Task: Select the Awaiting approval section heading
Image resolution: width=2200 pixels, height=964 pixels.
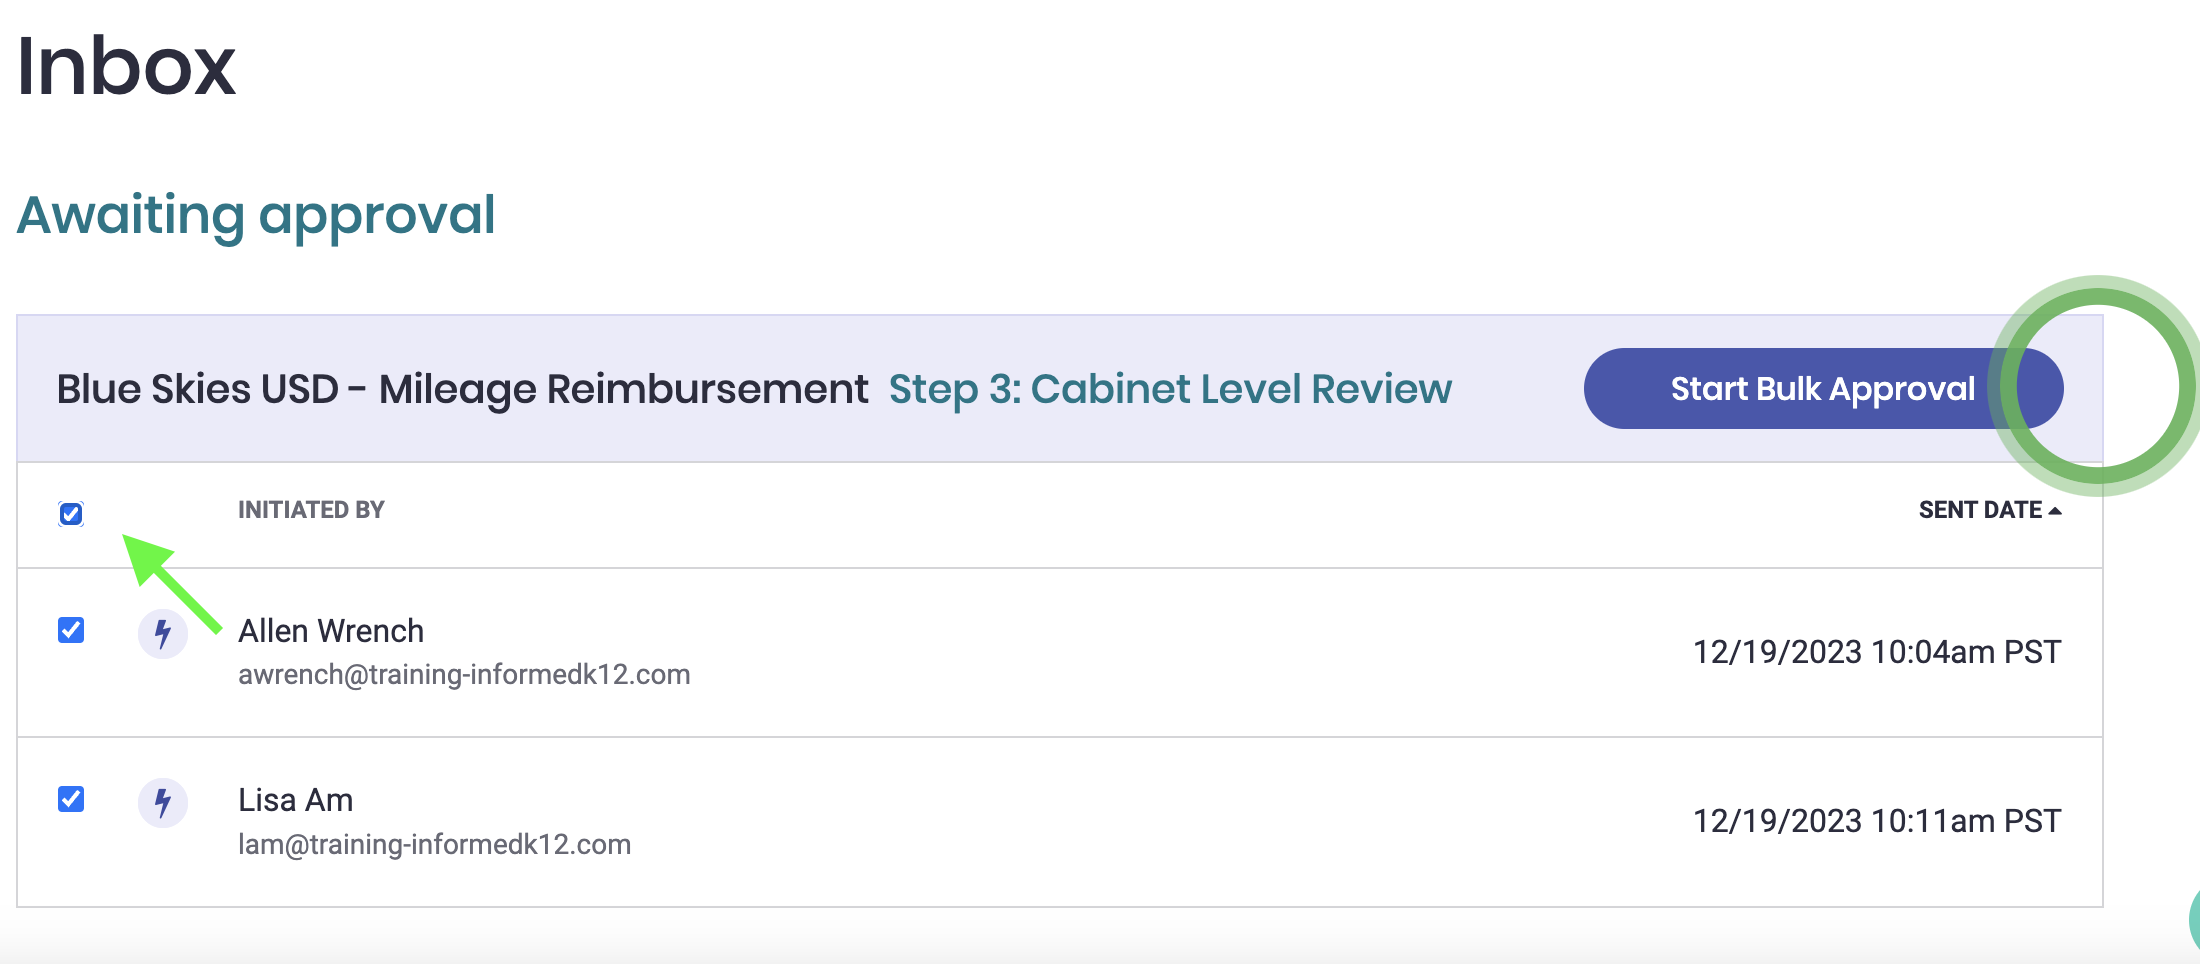Action: [256, 215]
